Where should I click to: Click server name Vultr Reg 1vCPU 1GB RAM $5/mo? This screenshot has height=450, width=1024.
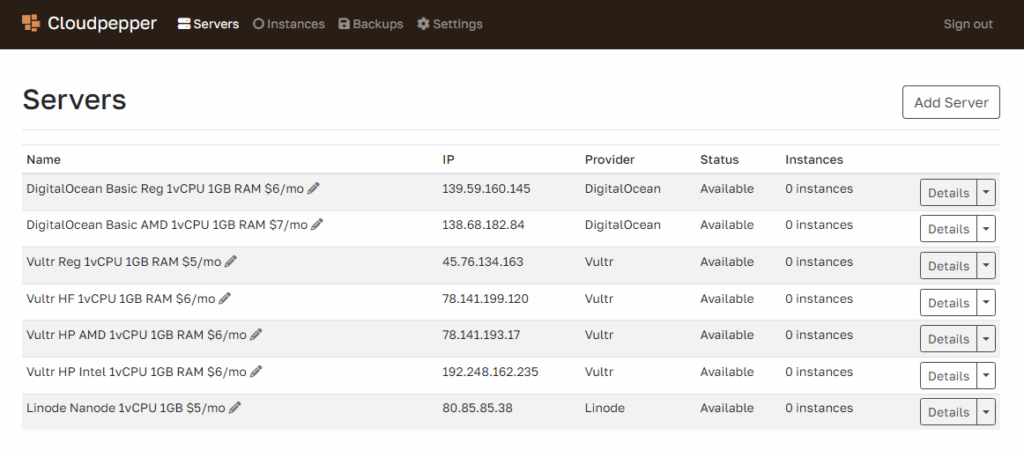[x=124, y=262]
